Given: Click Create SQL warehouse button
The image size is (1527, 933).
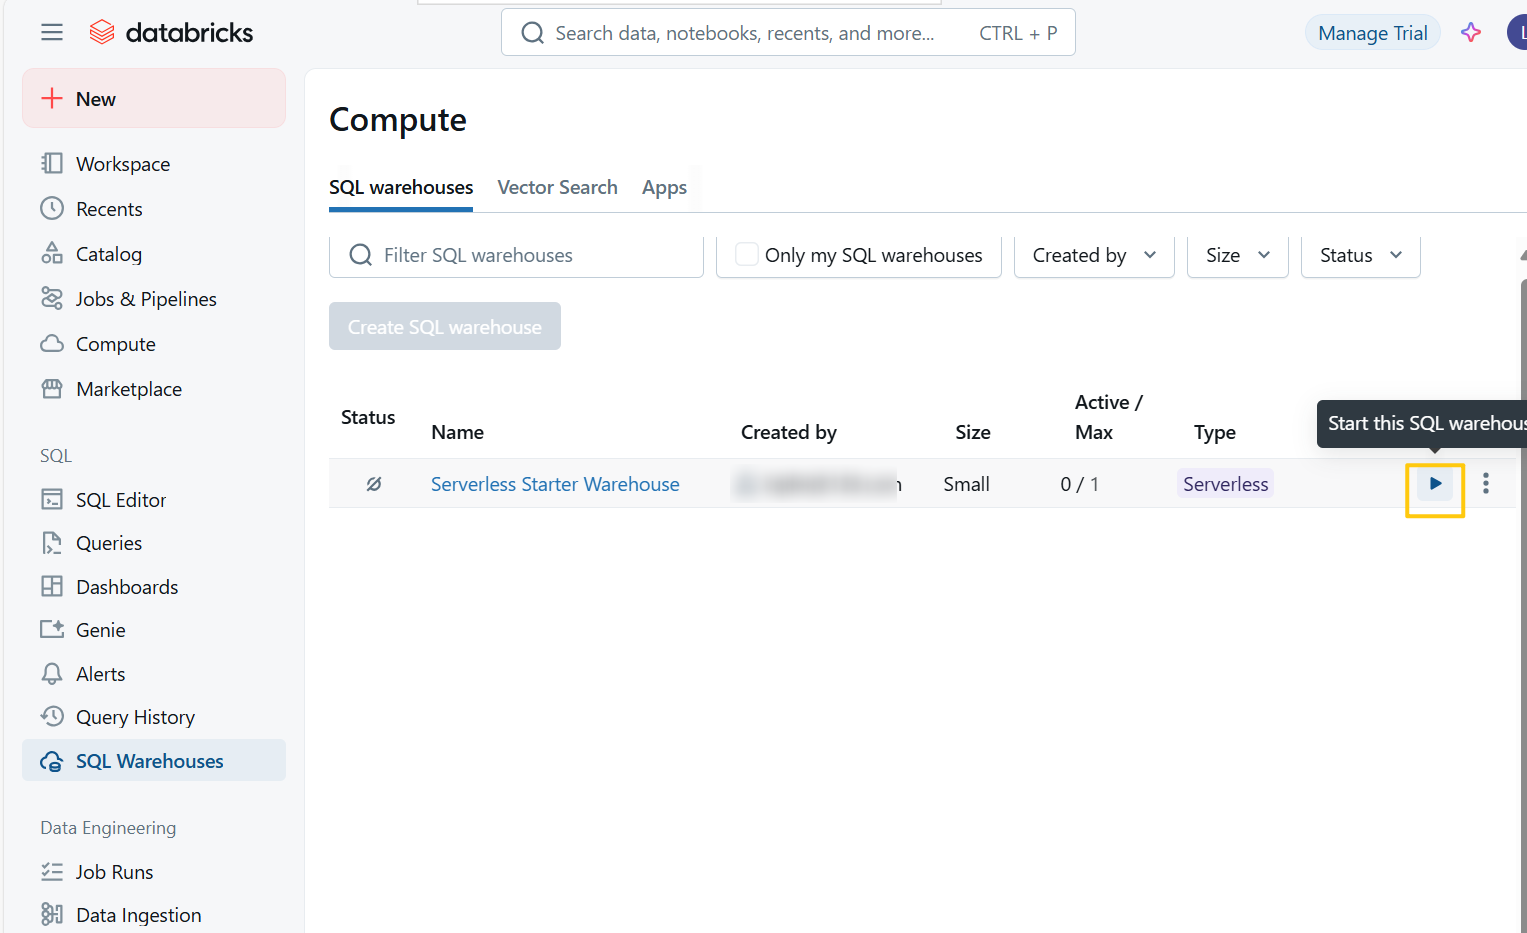Looking at the screenshot, I should (445, 326).
